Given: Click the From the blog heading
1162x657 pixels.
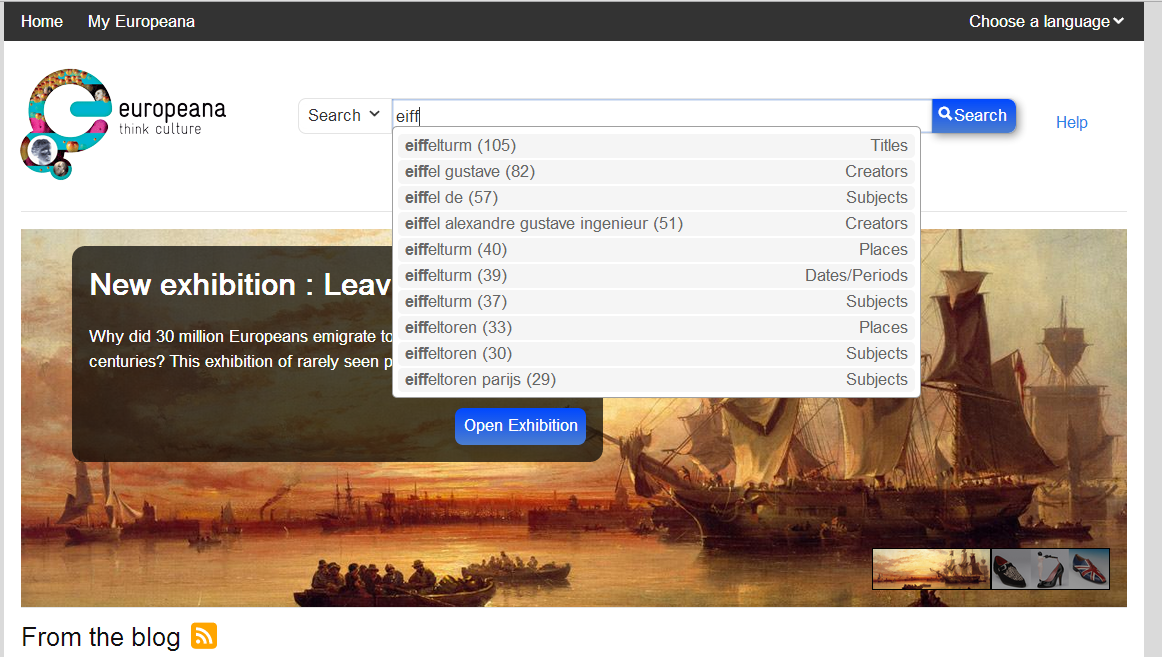Looking at the screenshot, I should [x=101, y=637].
